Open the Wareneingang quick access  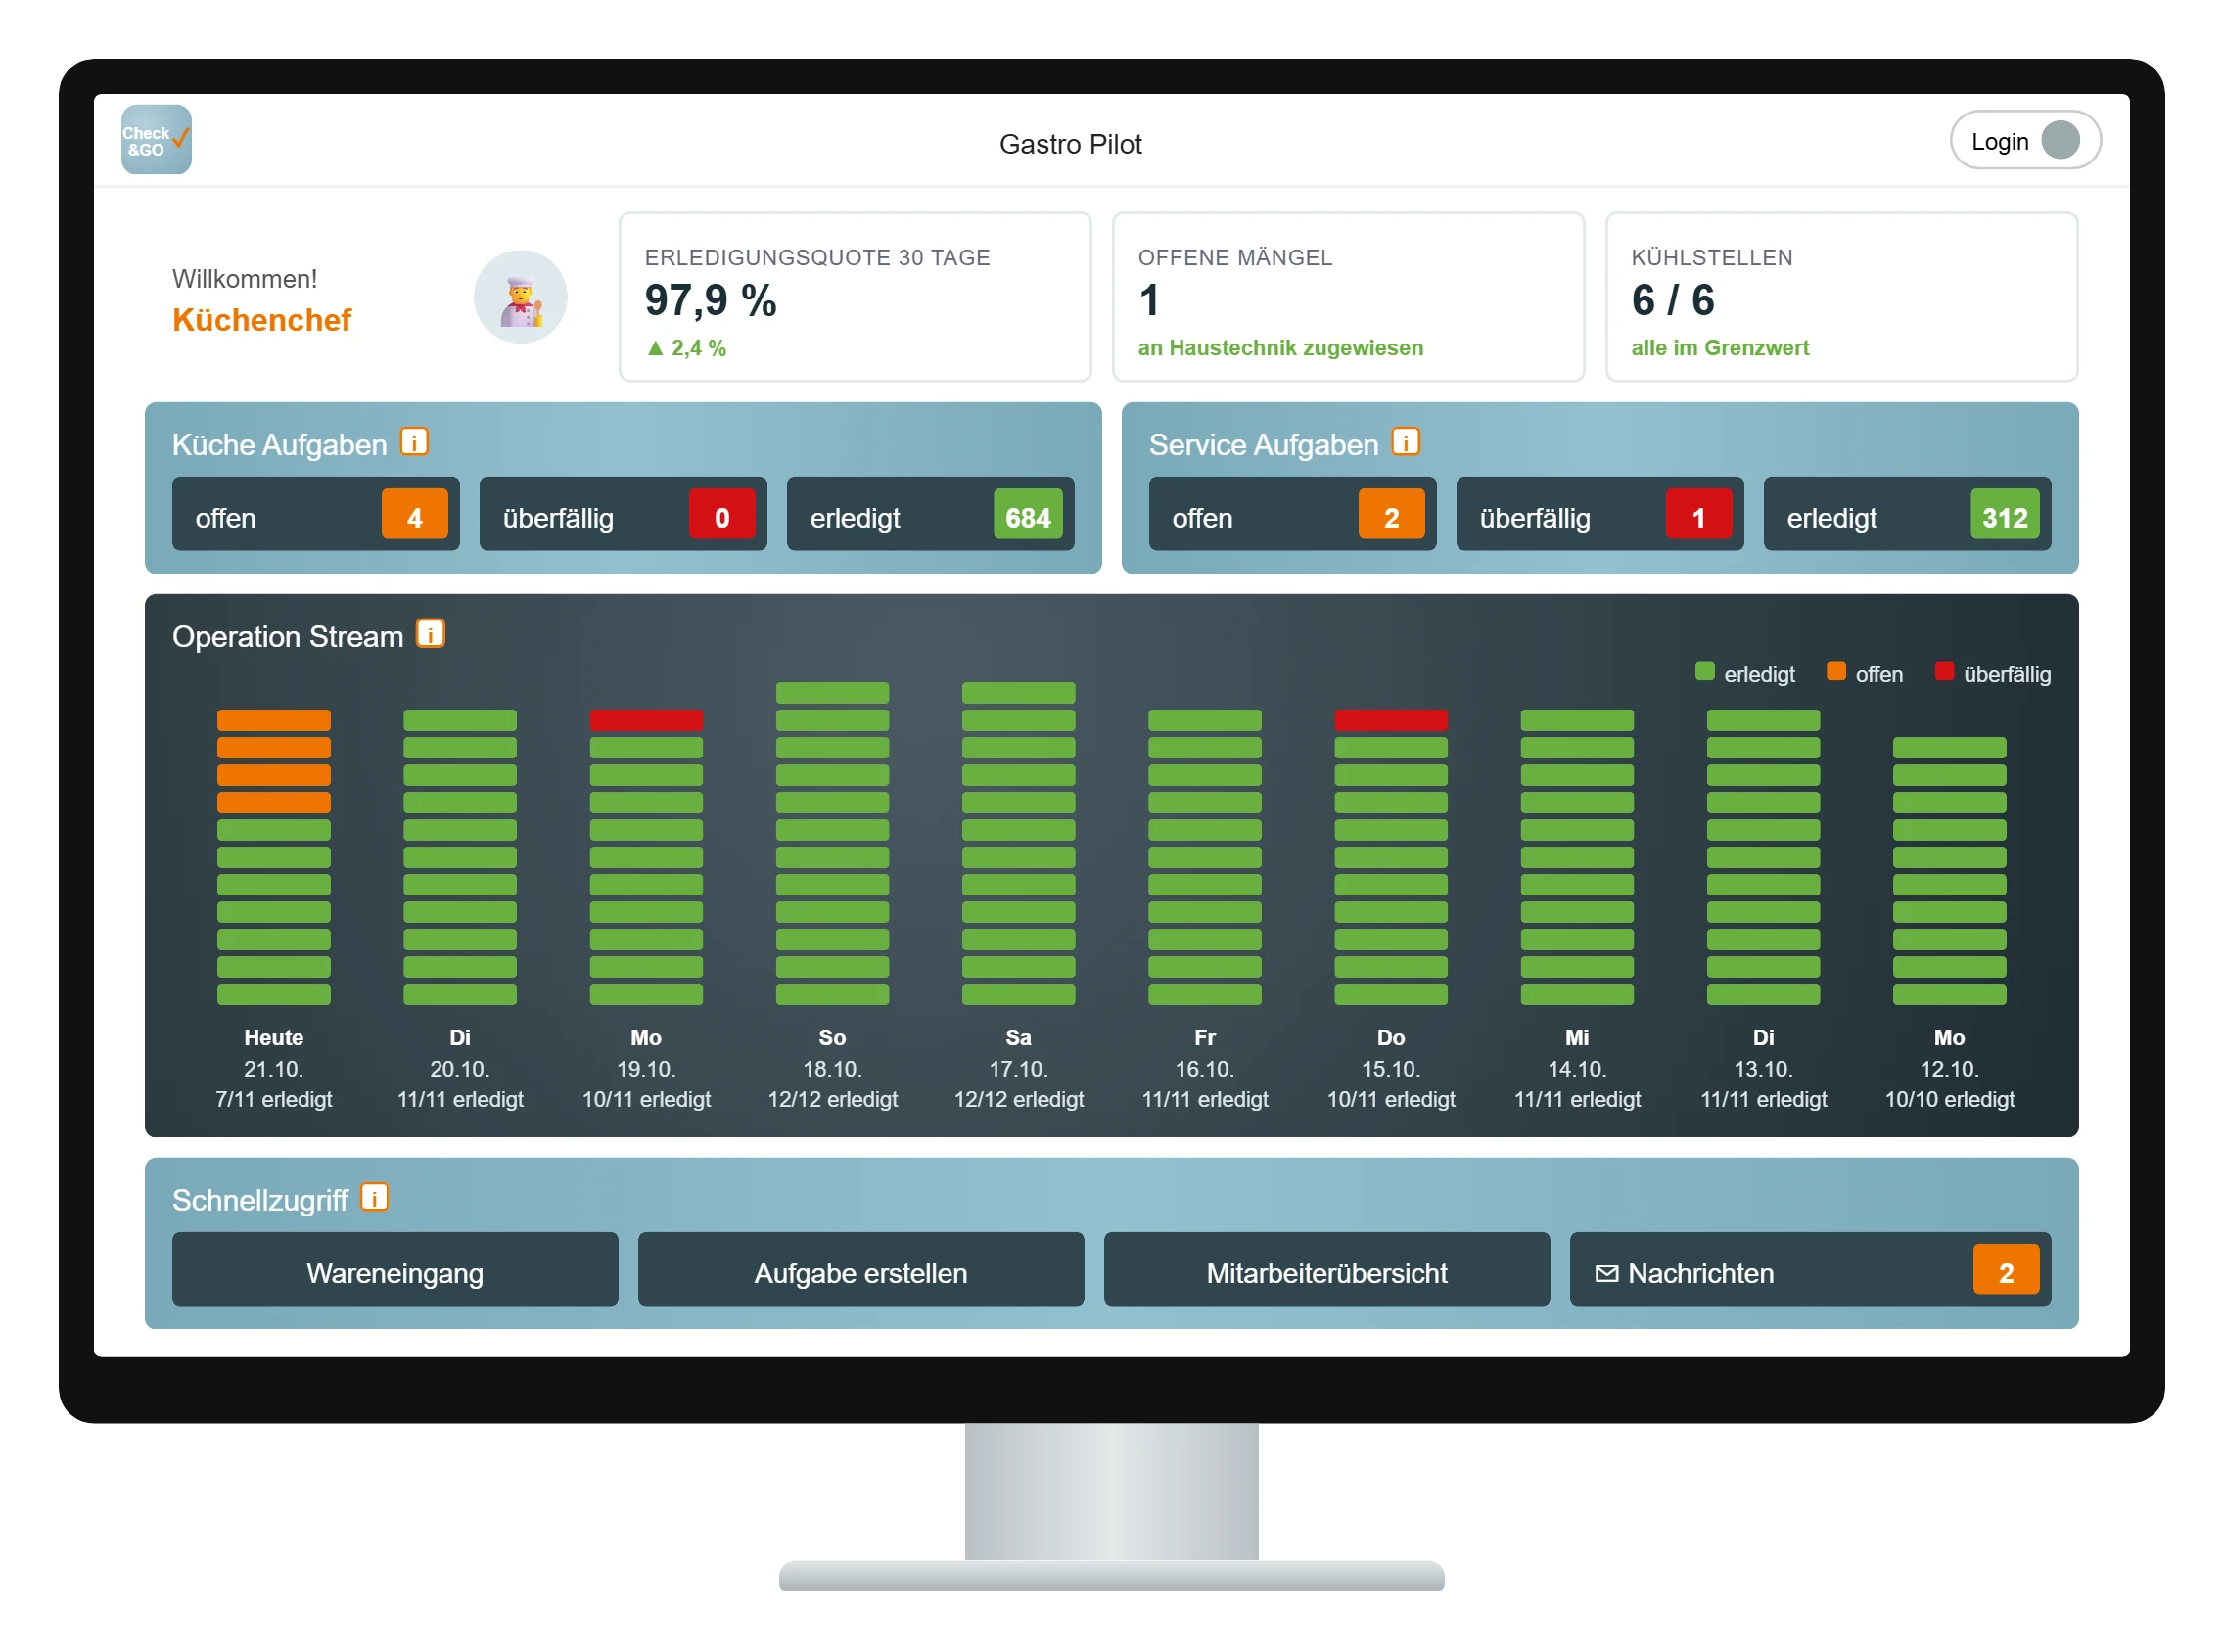[395, 1270]
